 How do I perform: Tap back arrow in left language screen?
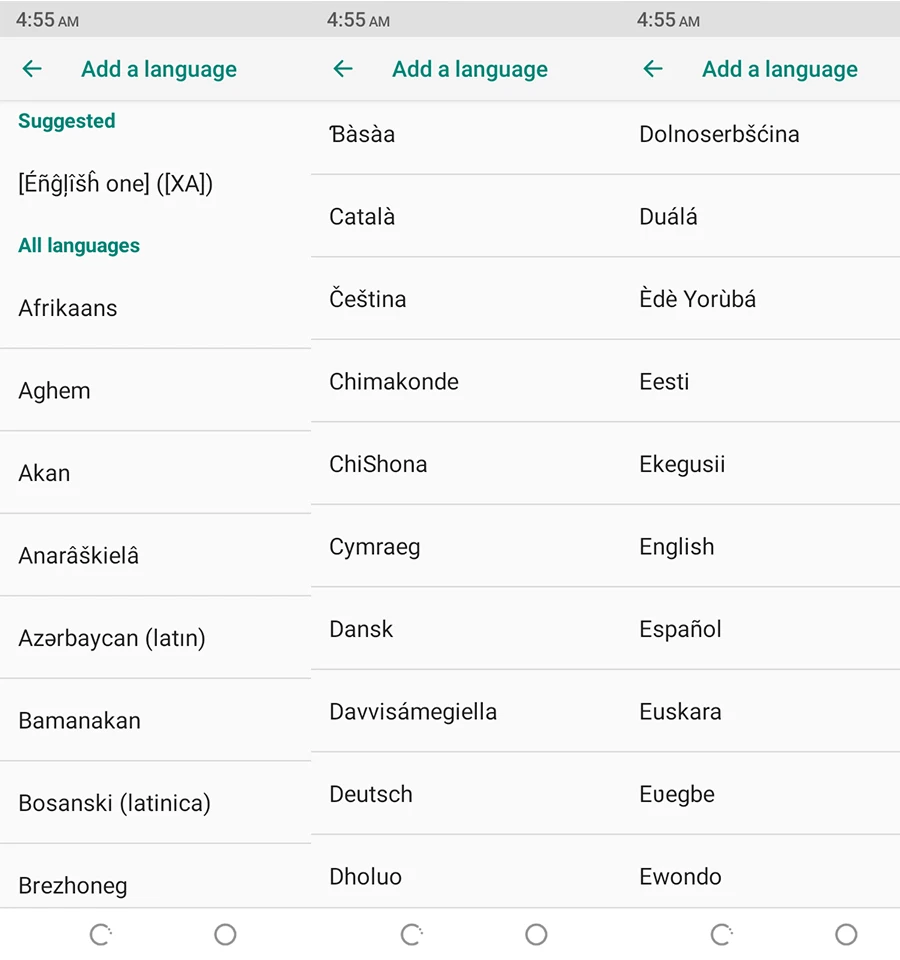coord(32,69)
